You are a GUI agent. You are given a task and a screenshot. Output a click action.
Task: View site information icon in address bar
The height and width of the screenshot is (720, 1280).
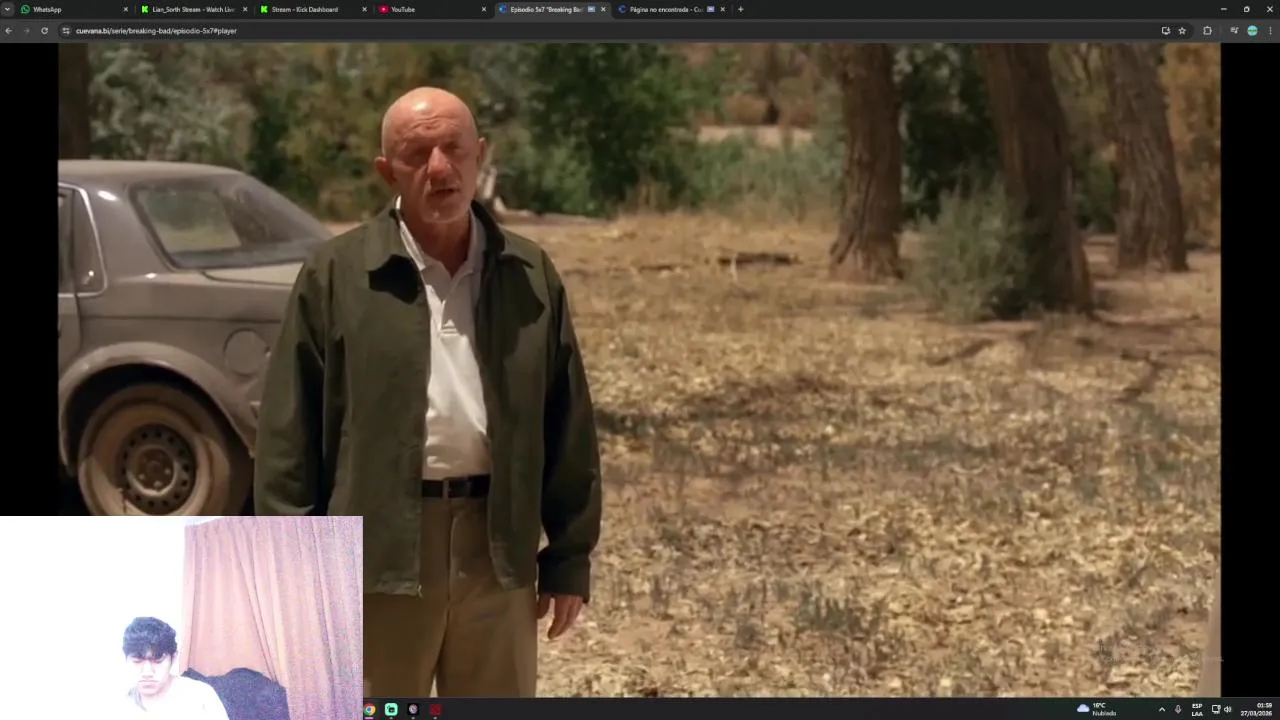[x=66, y=31]
